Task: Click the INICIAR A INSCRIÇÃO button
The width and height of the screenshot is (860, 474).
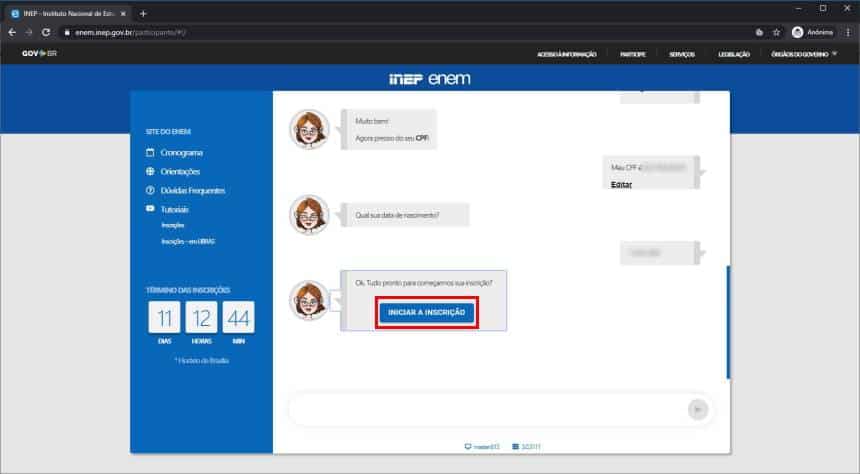Action: 427,312
